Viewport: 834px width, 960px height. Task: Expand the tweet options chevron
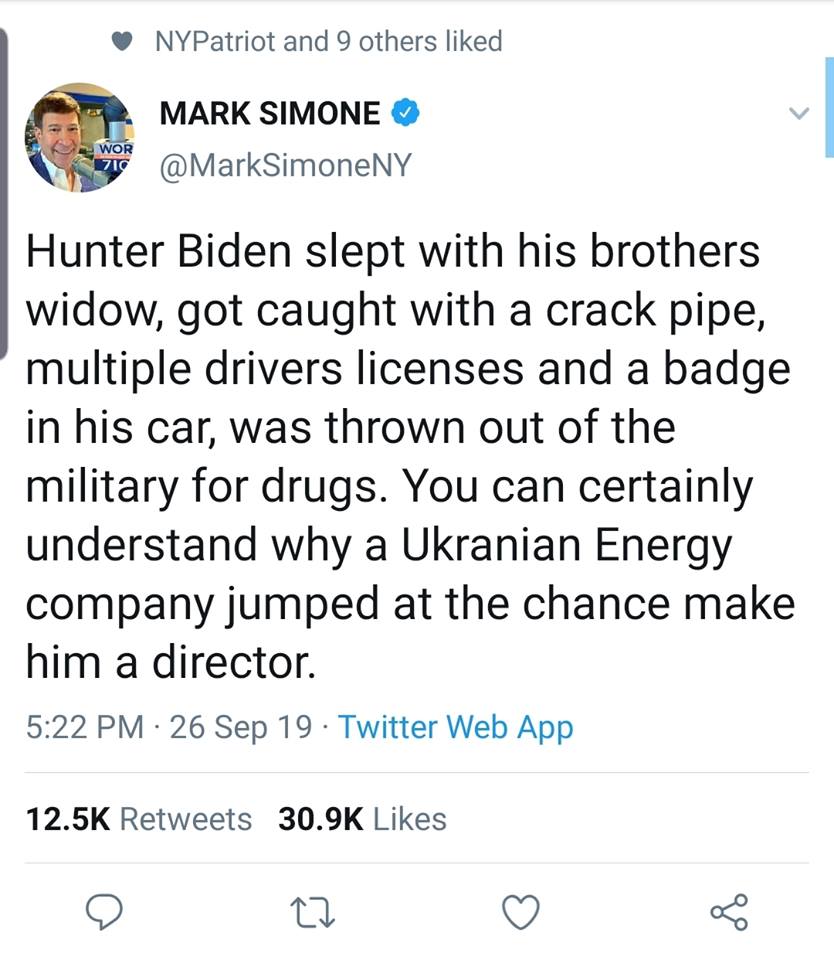tap(797, 114)
